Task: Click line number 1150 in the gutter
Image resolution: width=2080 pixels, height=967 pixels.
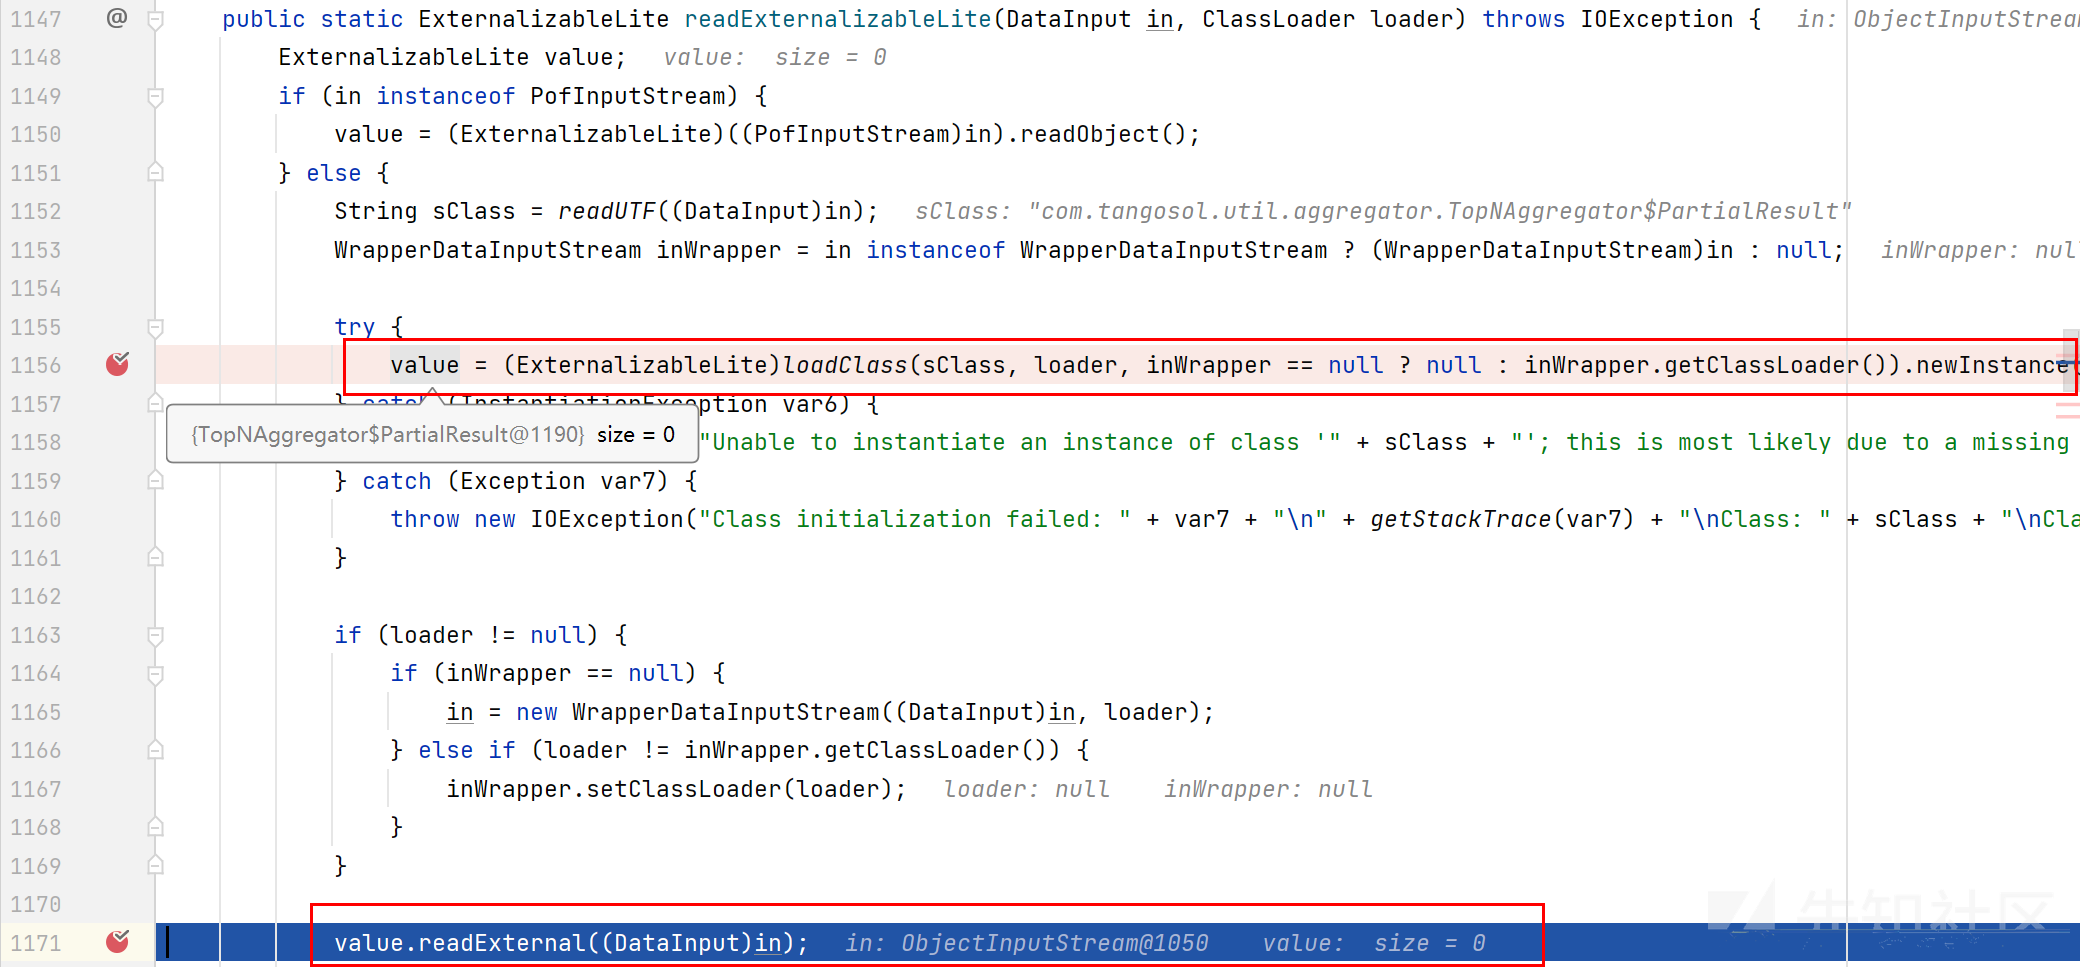Action: (36, 134)
